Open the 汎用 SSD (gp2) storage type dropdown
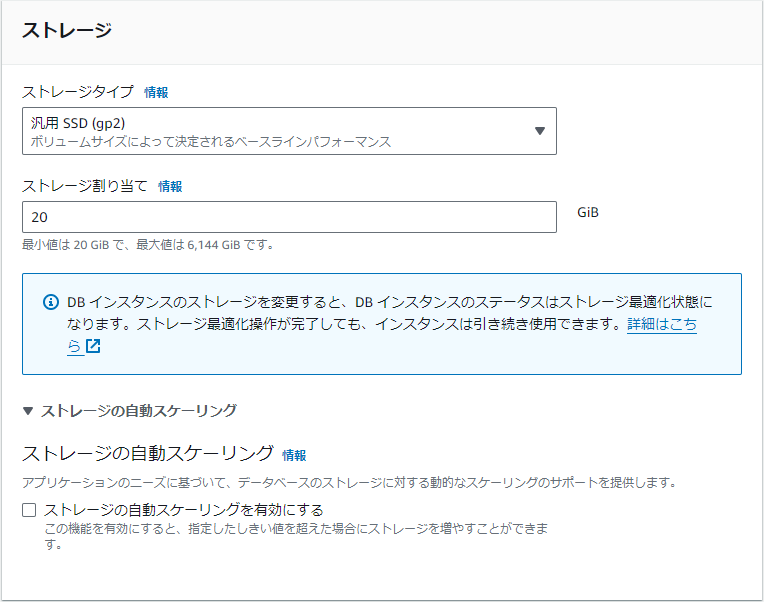The height and width of the screenshot is (602, 764). (x=289, y=131)
